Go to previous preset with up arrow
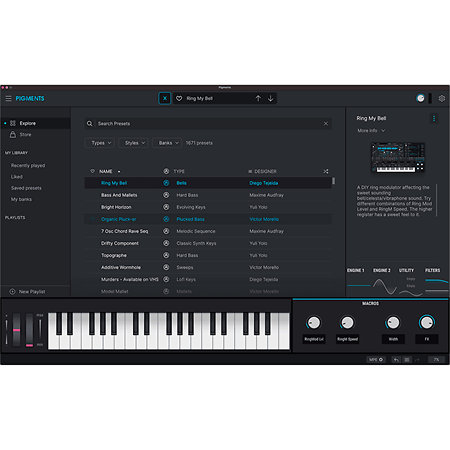Screen dimensions: 450x450 tap(258, 98)
